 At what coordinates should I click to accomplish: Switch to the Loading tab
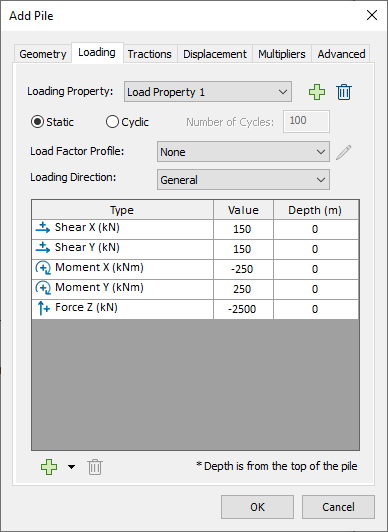[x=97, y=52]
